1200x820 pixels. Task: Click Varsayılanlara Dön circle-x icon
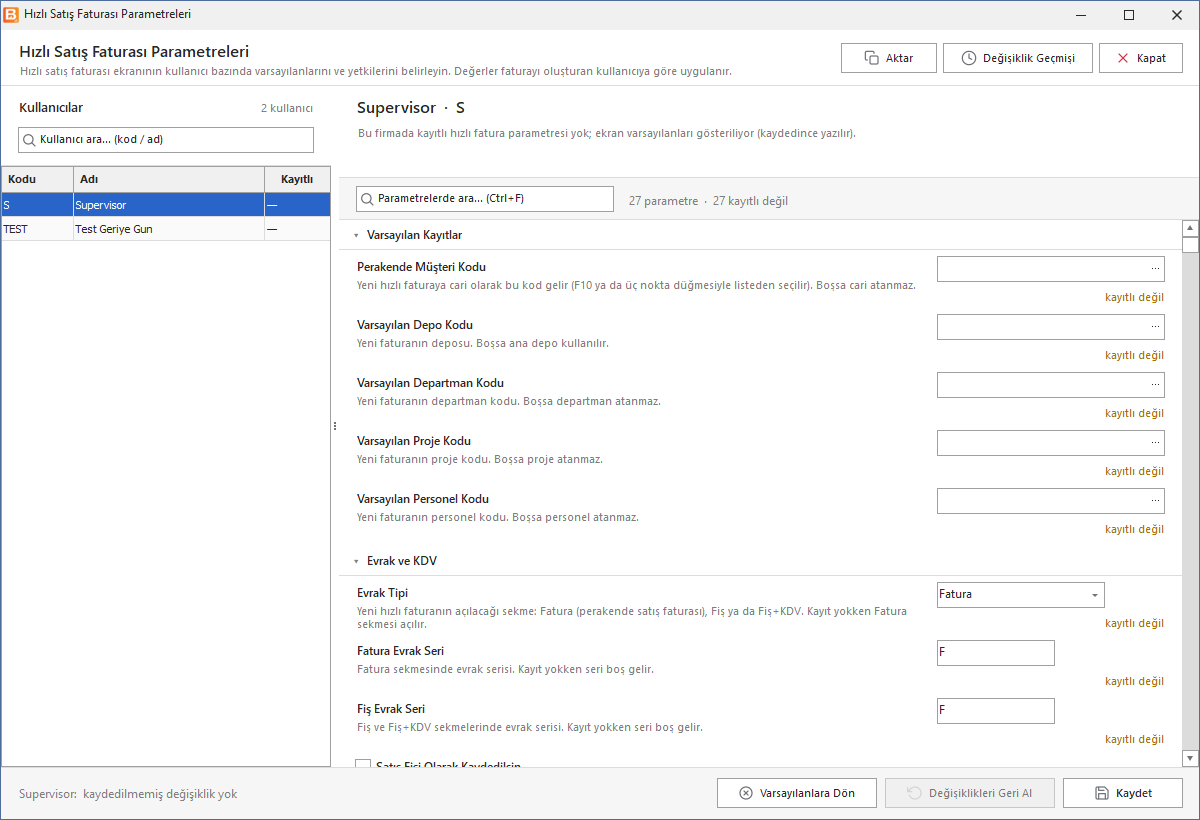click(x=746, y=793)
